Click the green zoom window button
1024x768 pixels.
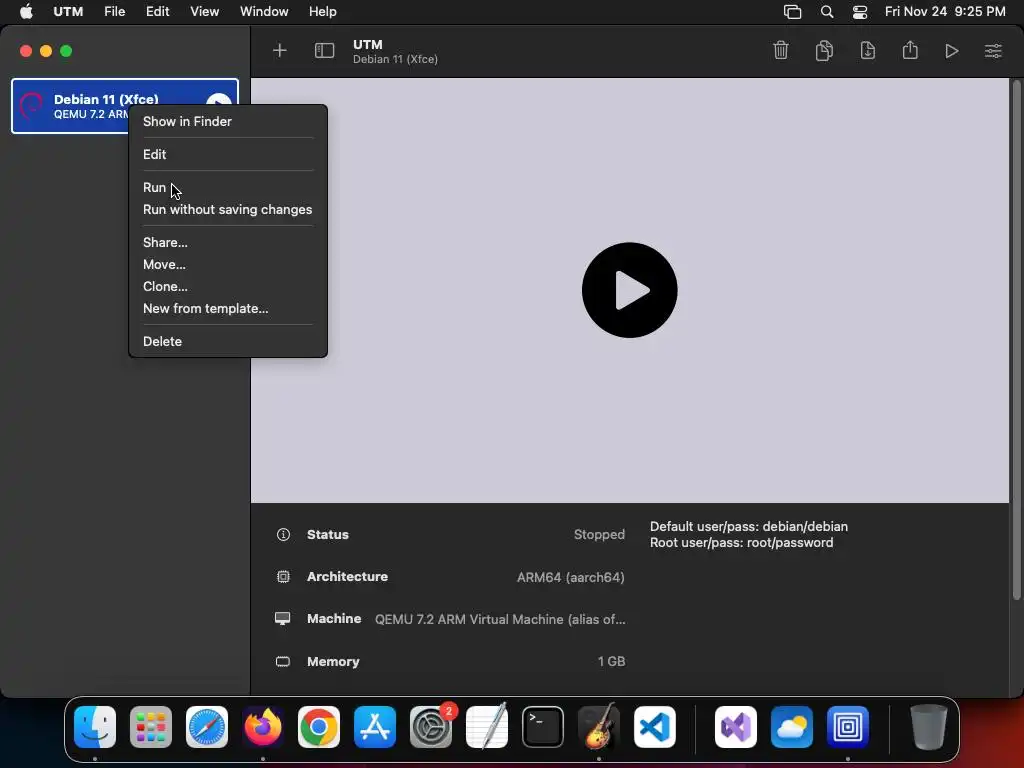point(66,51)
